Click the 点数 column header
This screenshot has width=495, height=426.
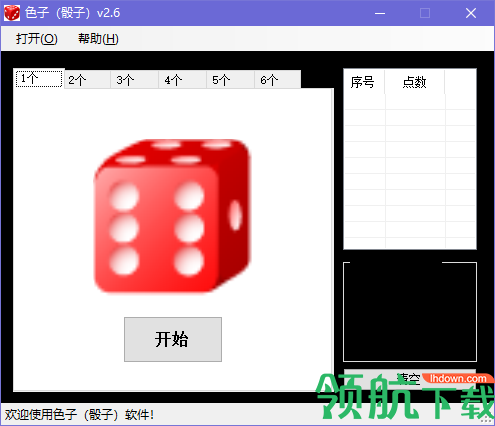point(415,82)
